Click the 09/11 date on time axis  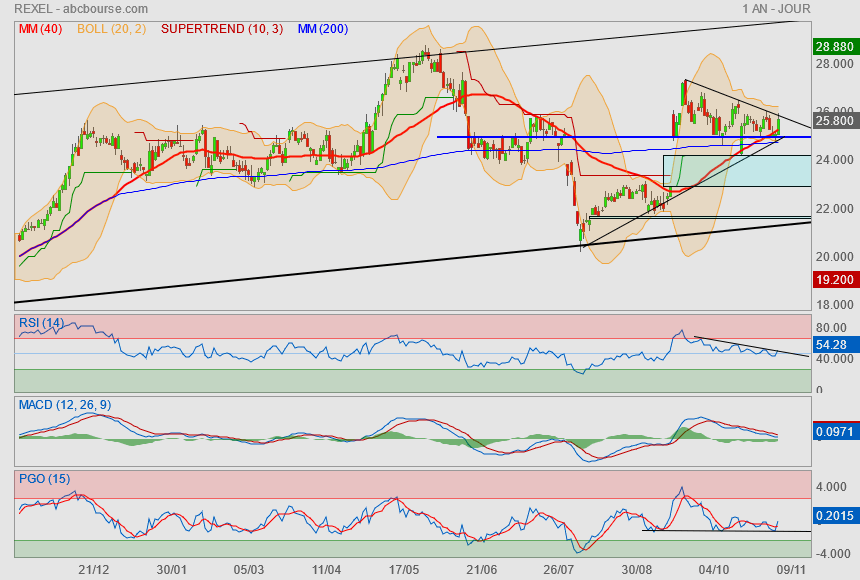(792, 568)
